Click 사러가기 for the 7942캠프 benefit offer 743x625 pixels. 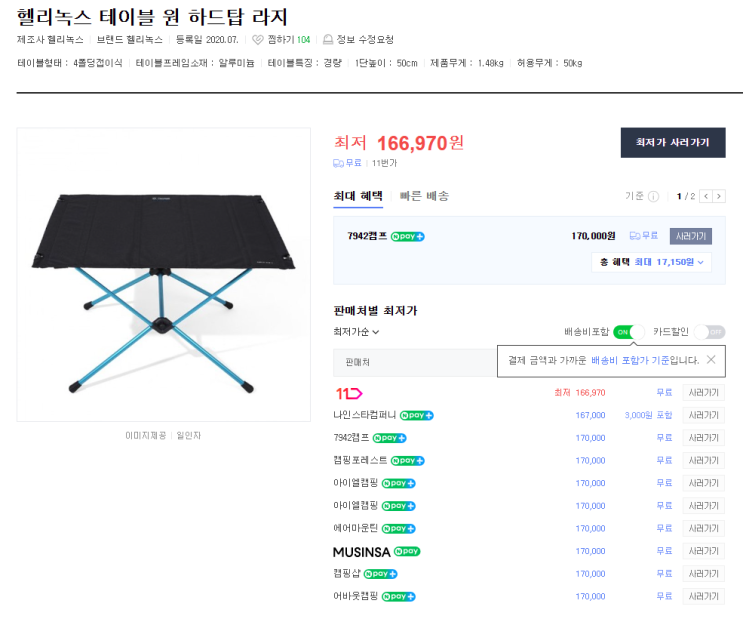[x=690, y=236]
